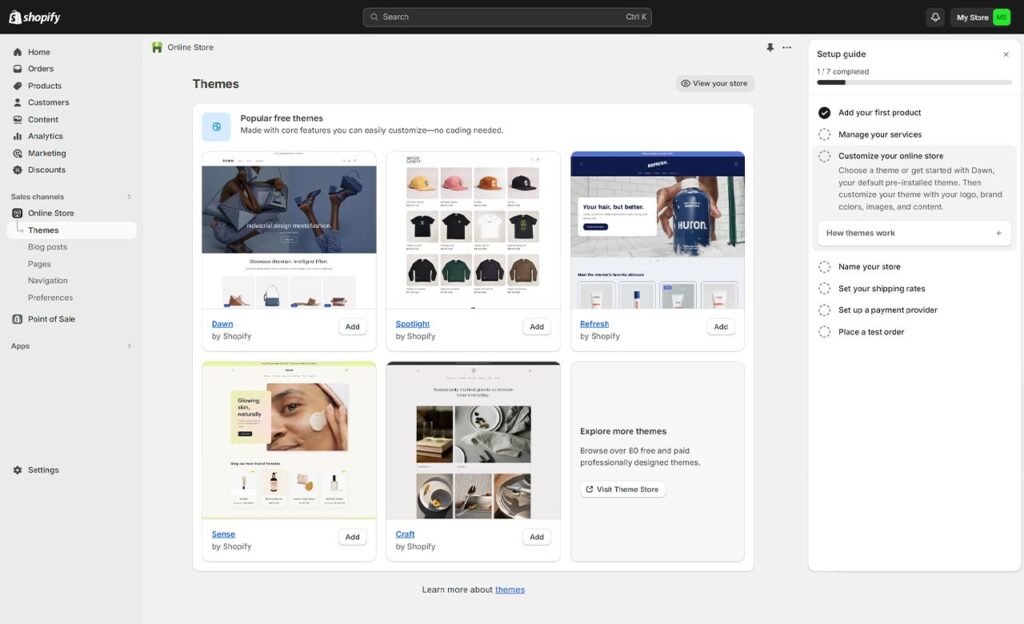Image resolution: width=1024 pixels, height=624 pixels.
Task: Click the Online Store channel icon
Action: [x=18, y=213]
